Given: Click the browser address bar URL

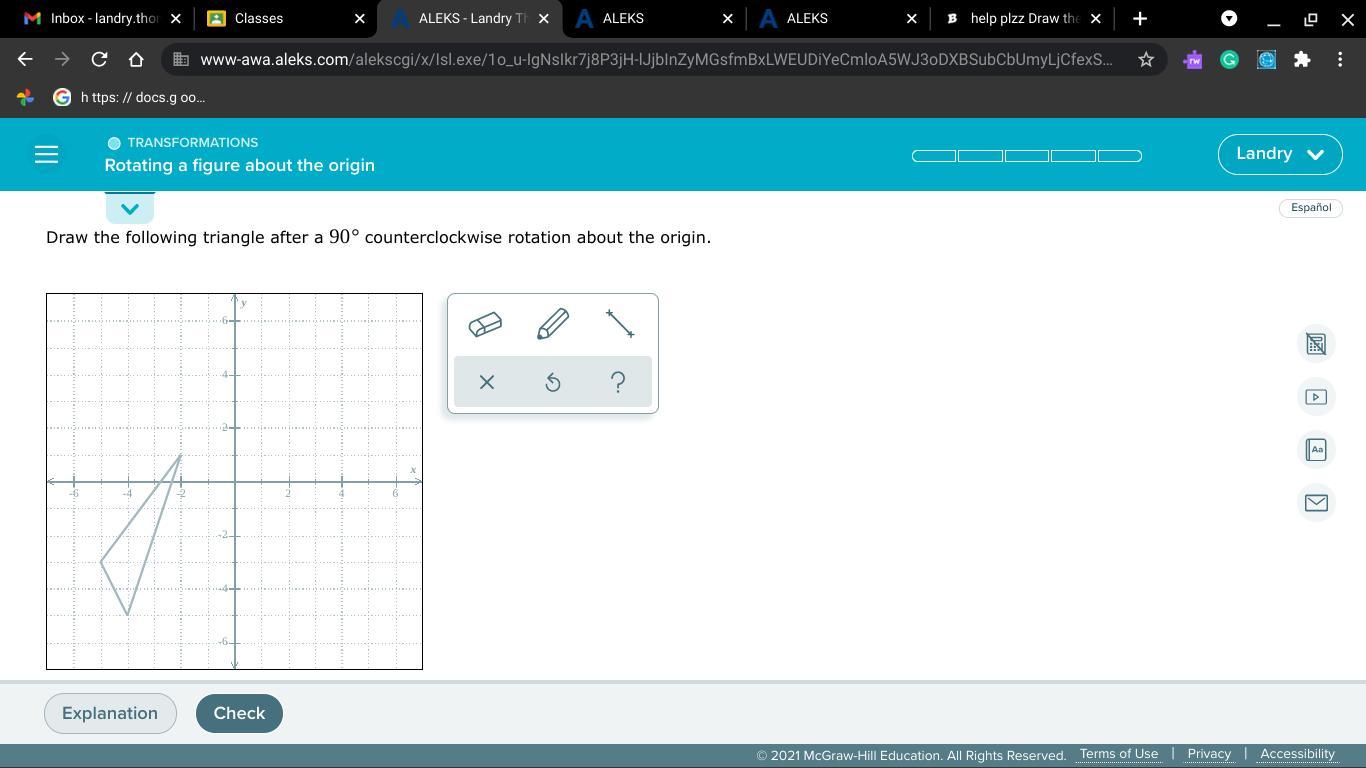Looking at the screenshot, I should (x=656, y=60).
